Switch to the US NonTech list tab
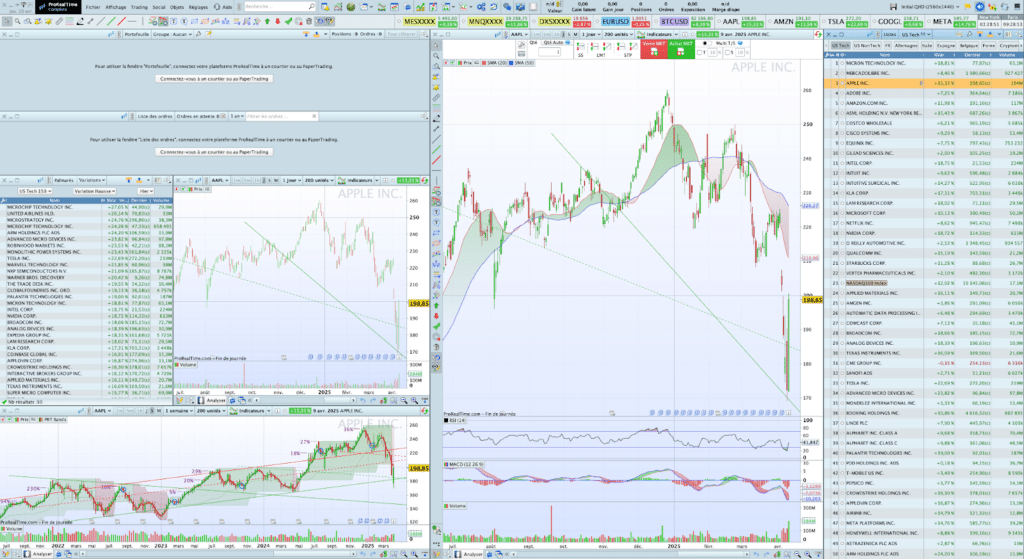Image resolution: width=1024 pixels, height=559 pixels. [866, 46]
